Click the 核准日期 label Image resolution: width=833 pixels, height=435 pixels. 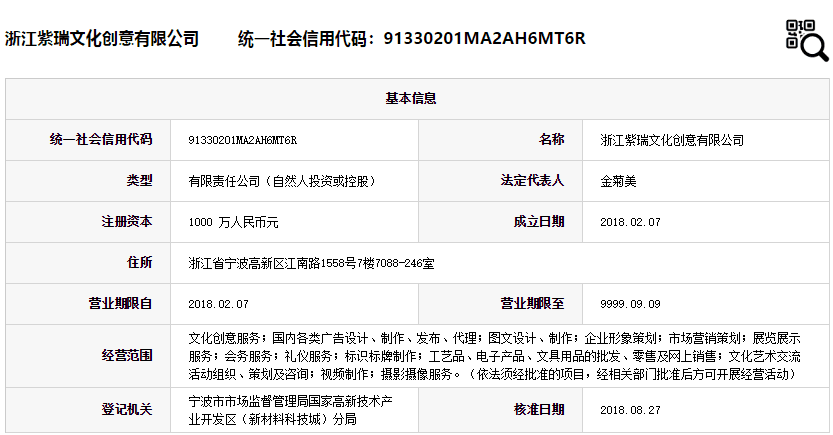point(539,410)
